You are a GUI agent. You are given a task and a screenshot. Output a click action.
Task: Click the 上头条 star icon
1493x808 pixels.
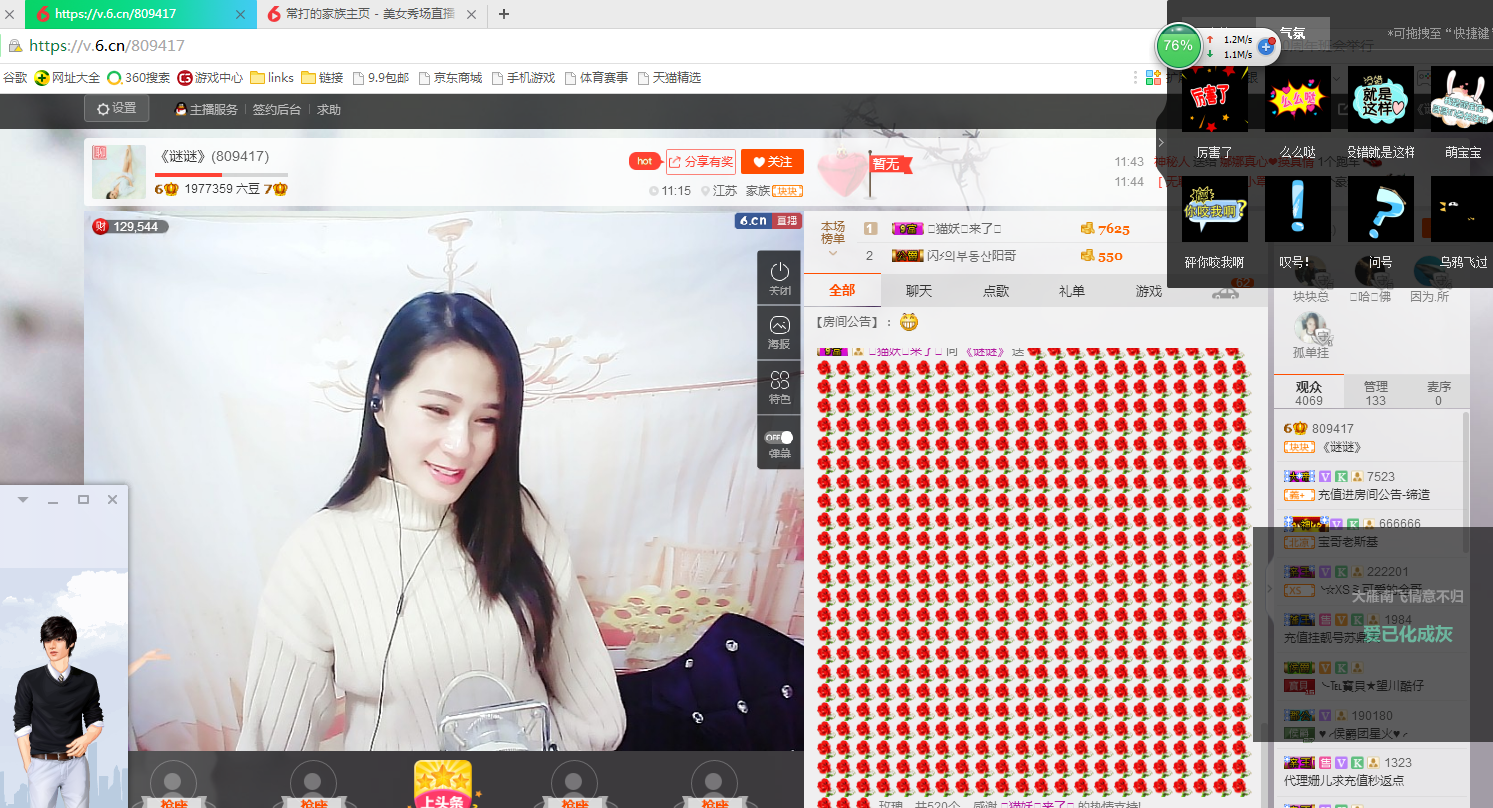[x=443, y=783]
